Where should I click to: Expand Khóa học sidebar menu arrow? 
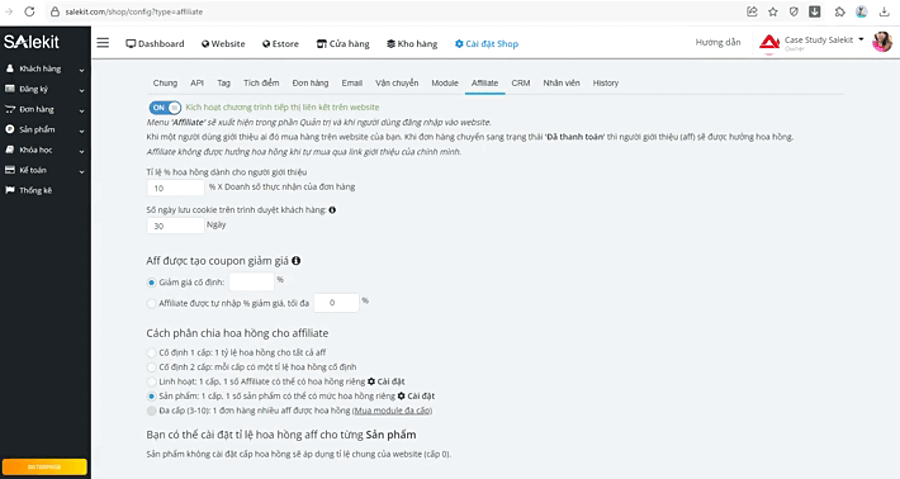pyautogui.click(x=82, y=151)
